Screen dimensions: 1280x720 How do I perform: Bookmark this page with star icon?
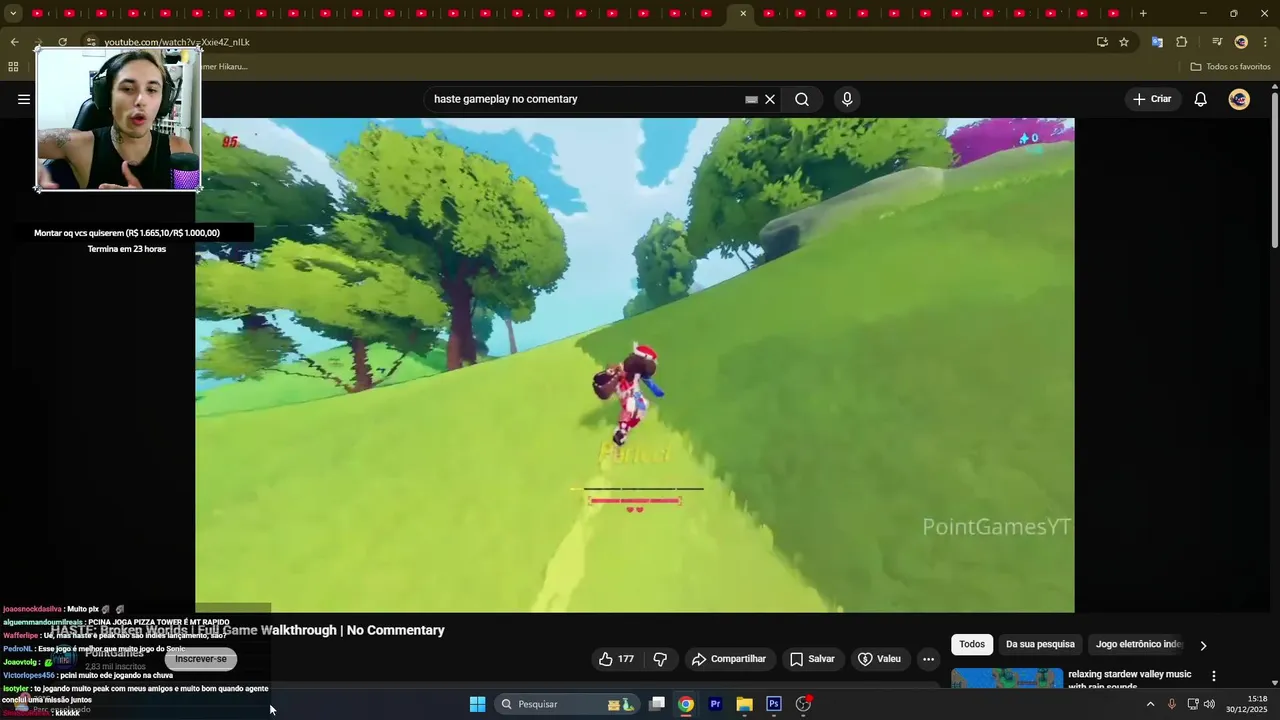(1124, 42)
